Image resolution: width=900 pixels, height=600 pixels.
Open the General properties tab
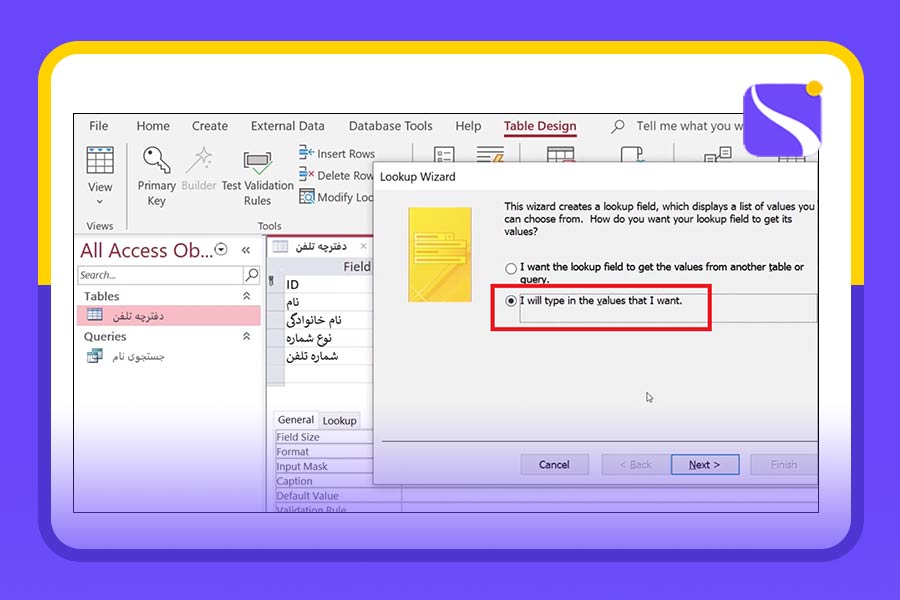click(x=296, y=420)
